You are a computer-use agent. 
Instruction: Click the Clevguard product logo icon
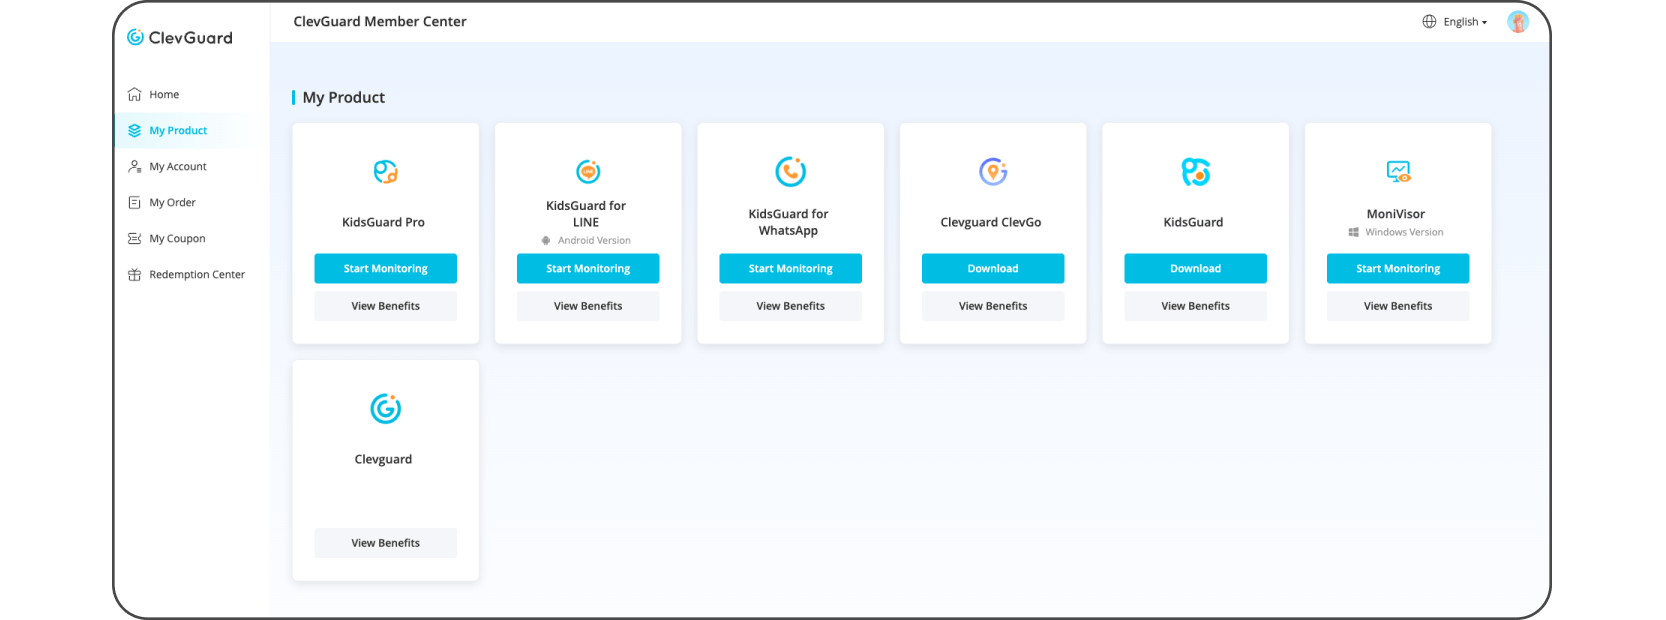385,408
